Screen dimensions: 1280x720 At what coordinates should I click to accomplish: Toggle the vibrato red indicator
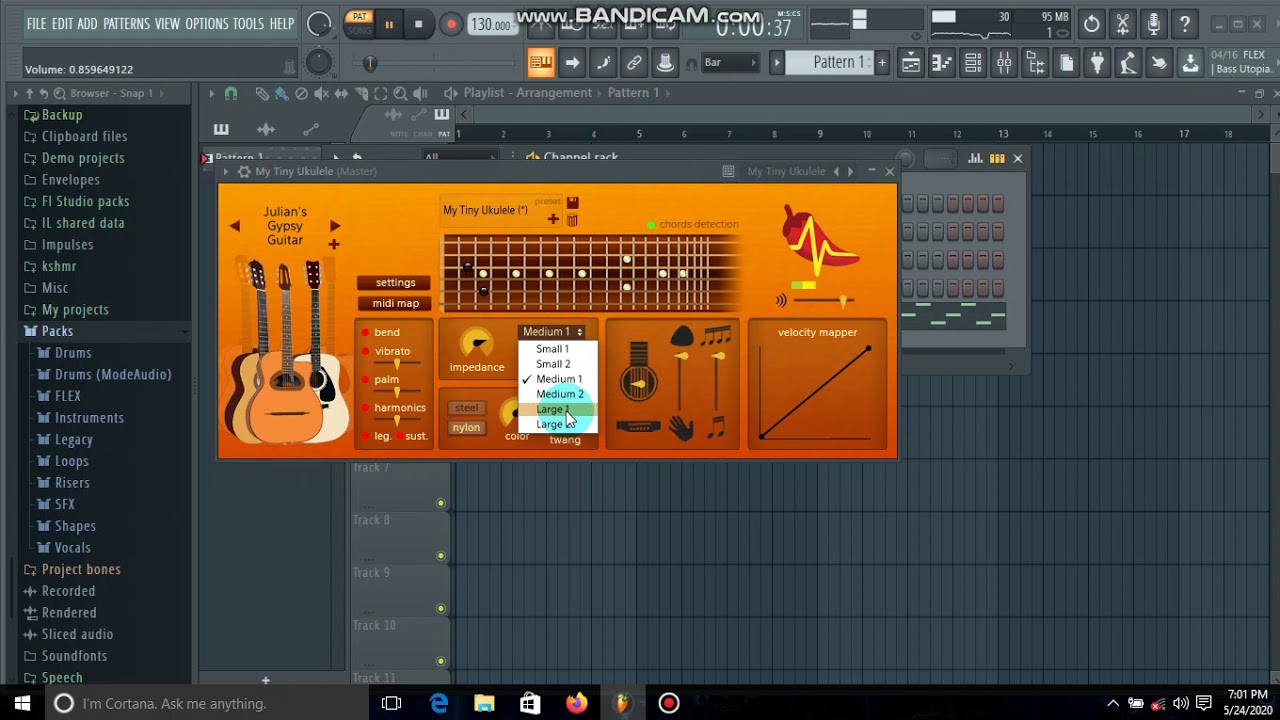(x=365, y=352)
